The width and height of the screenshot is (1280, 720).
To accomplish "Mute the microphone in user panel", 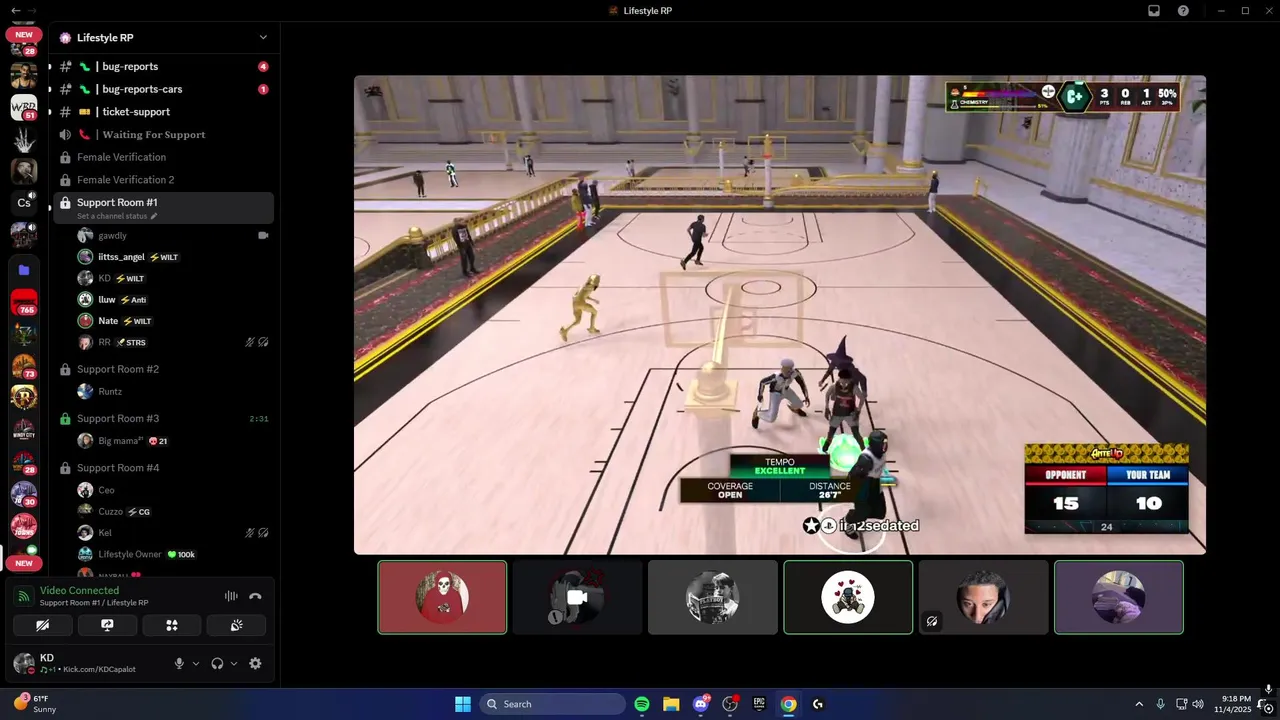I will click(x=180, y=663).
